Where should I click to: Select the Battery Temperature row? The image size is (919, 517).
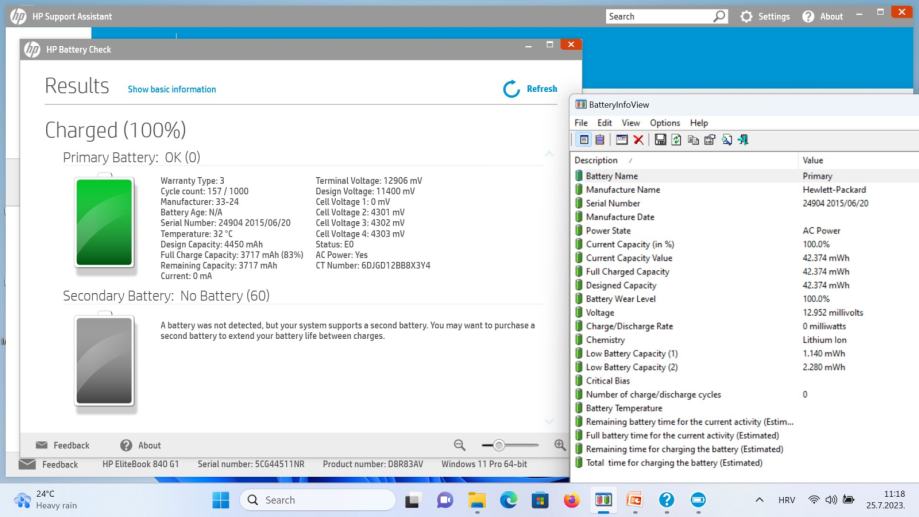tap(745, 409)
